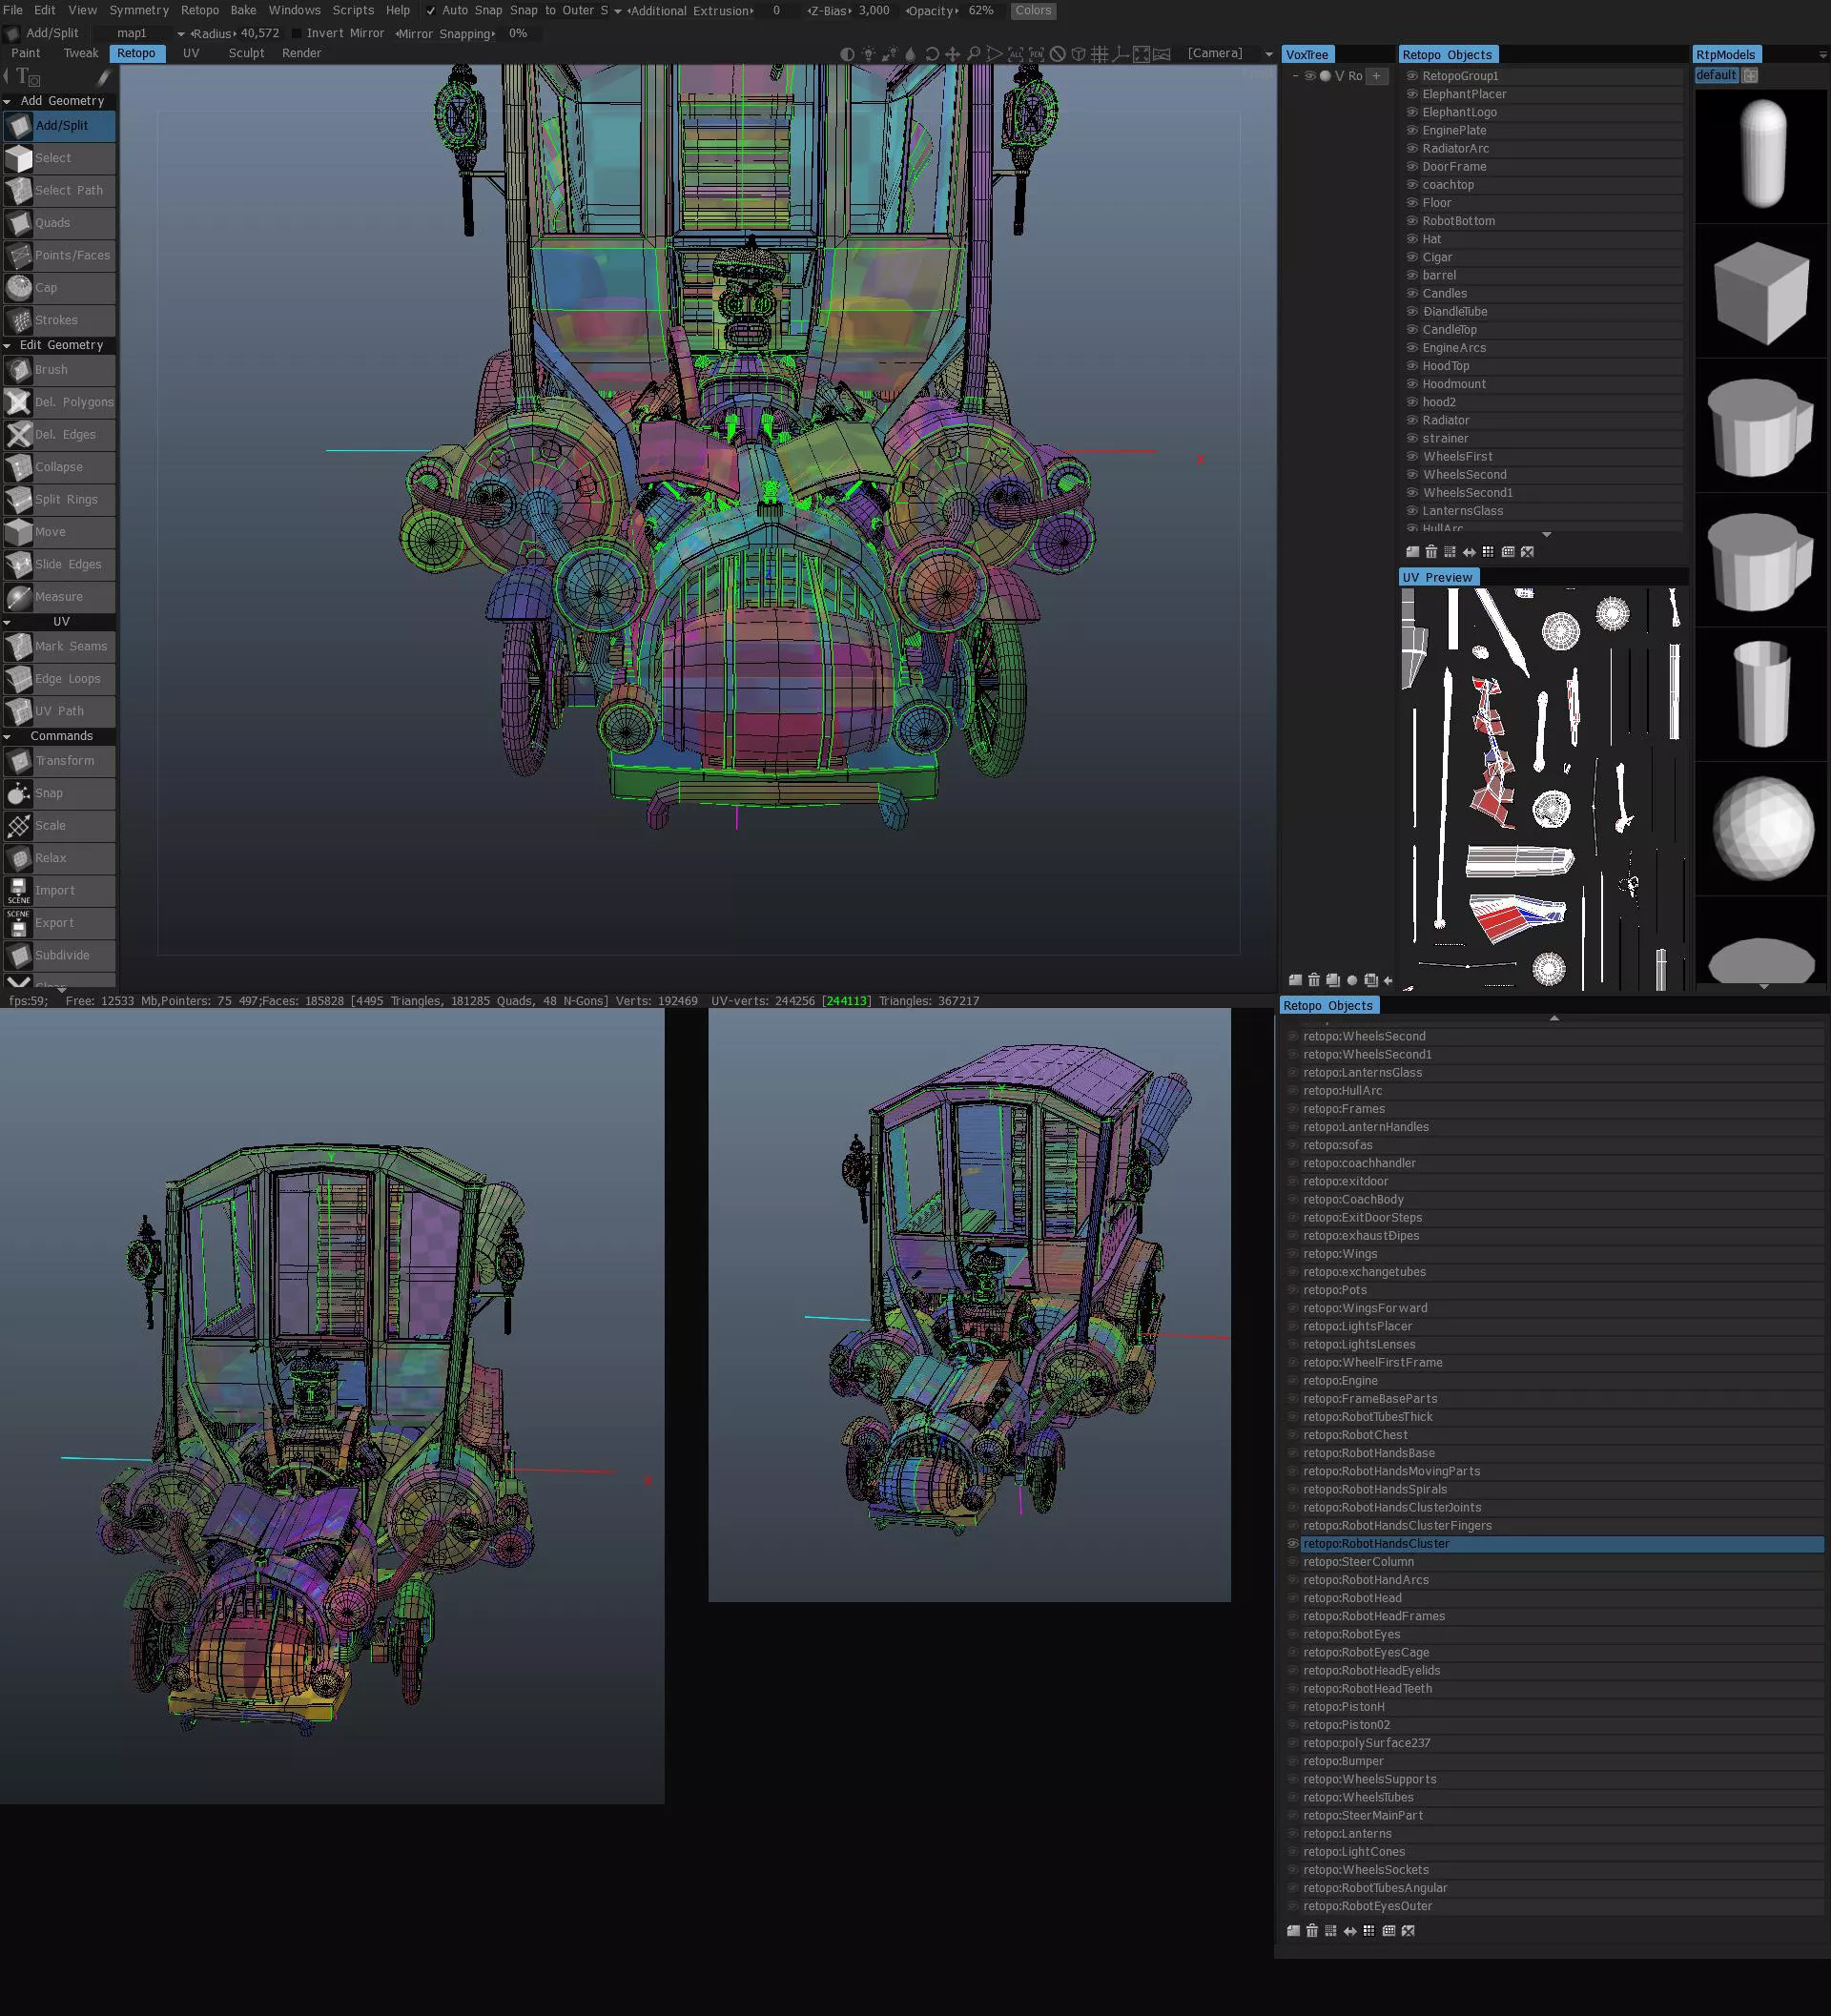Select the Slide Edges tool

(60, 564)
